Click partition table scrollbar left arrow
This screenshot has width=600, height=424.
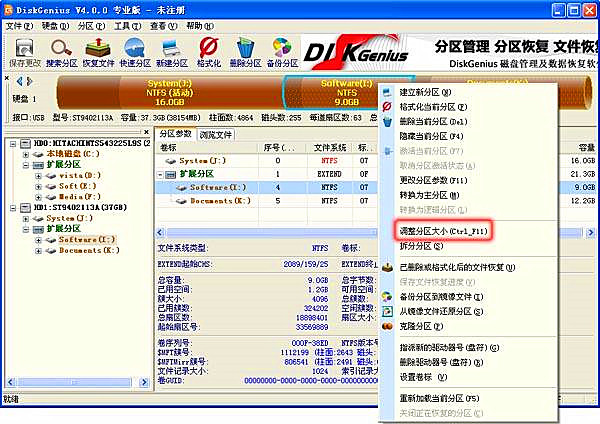160,232
